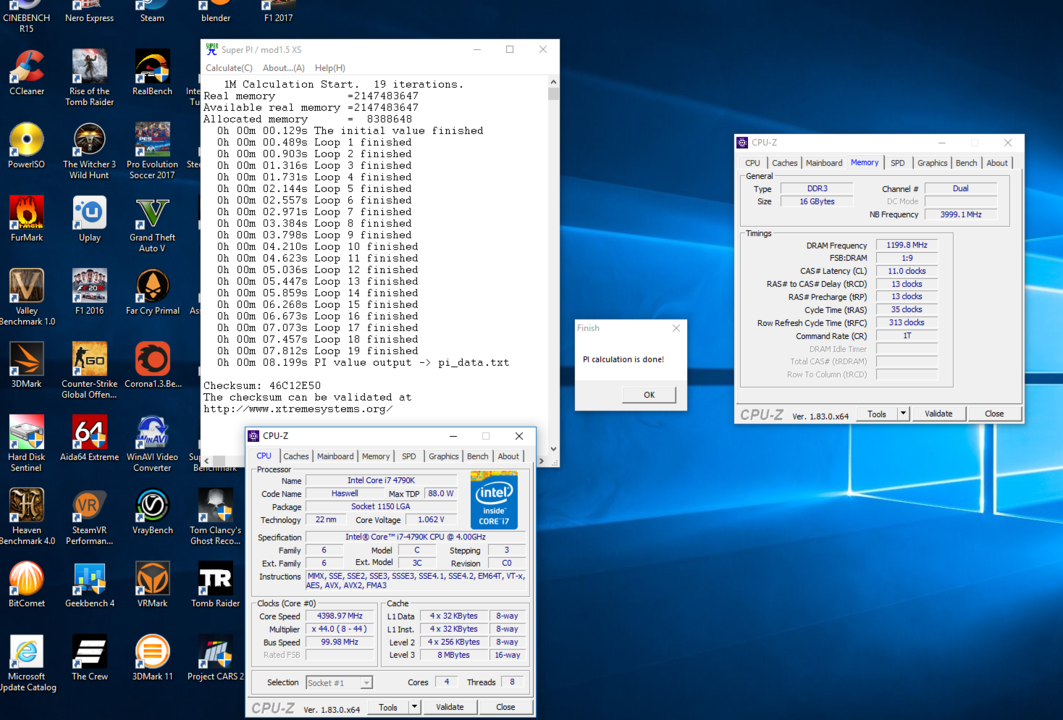Open Valley Benchmark 1.0 shortcut
Viewport: 1063px width, 720px height.
coord(26,297)
